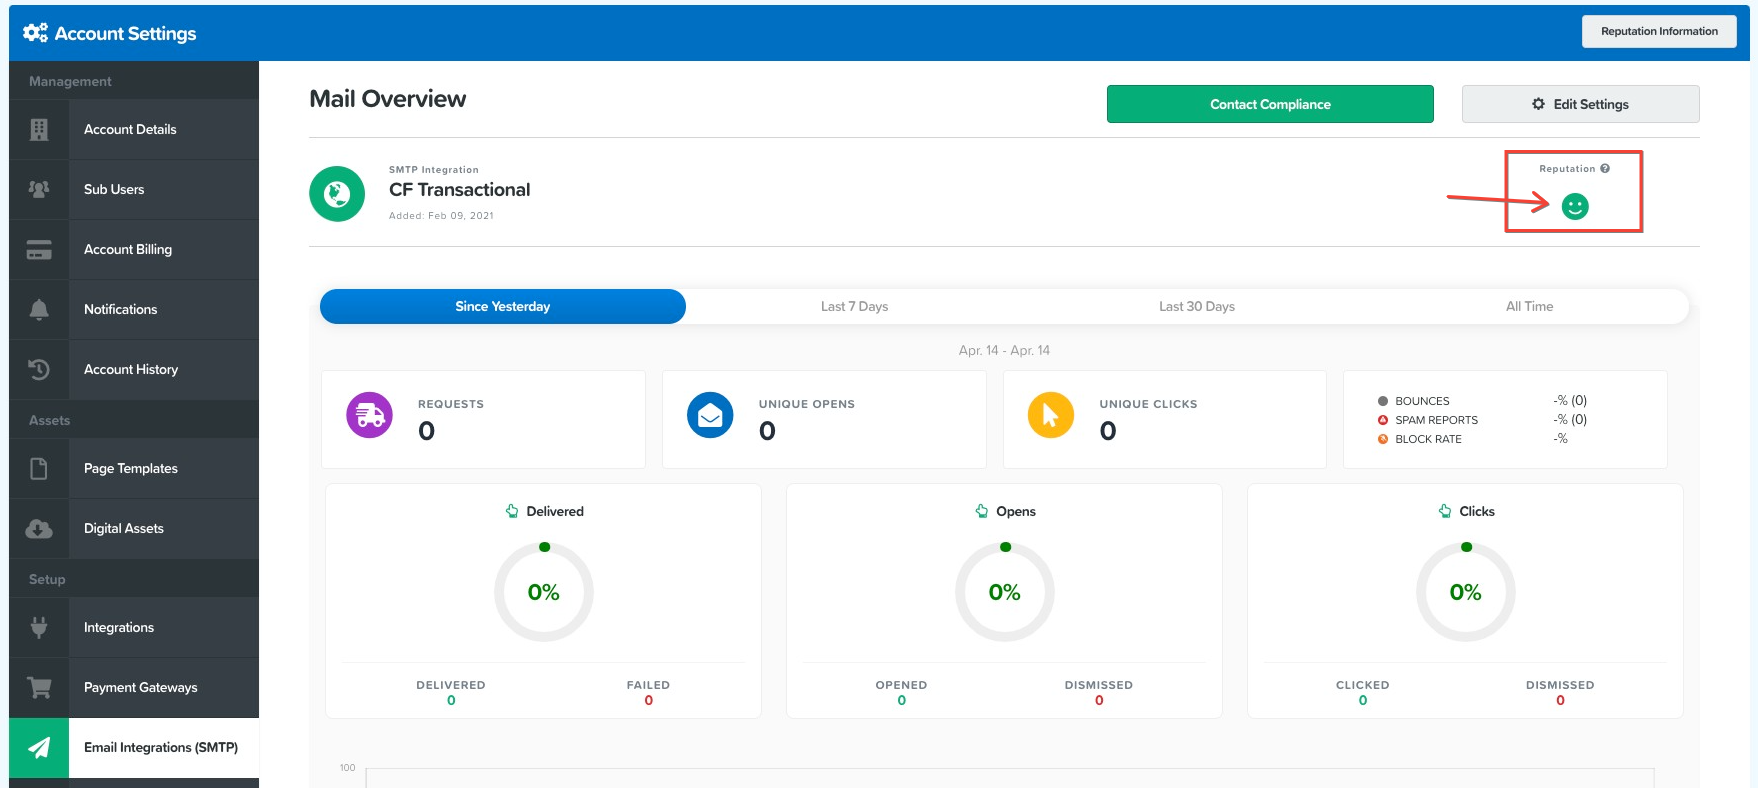Screen dimensions: 1758x788
Task: Click the Clicks 0% progress ring
Action: coord(1466,592)
